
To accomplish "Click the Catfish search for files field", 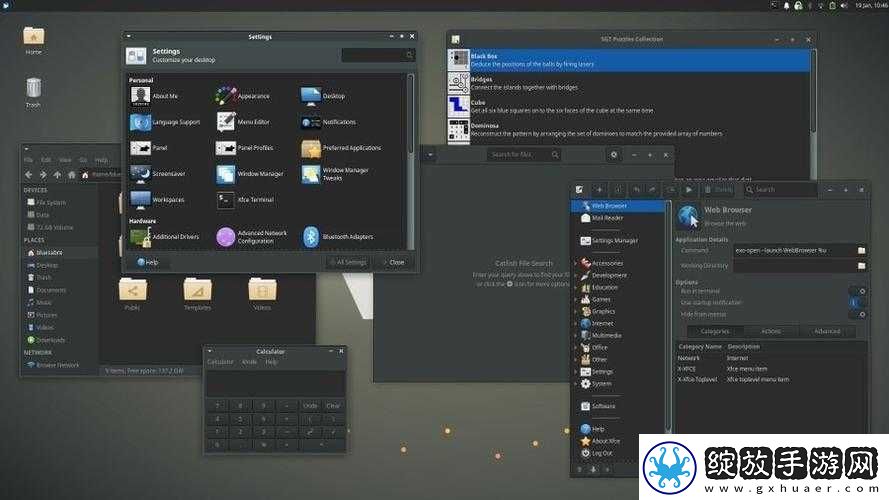I will (x=524, y=154).
